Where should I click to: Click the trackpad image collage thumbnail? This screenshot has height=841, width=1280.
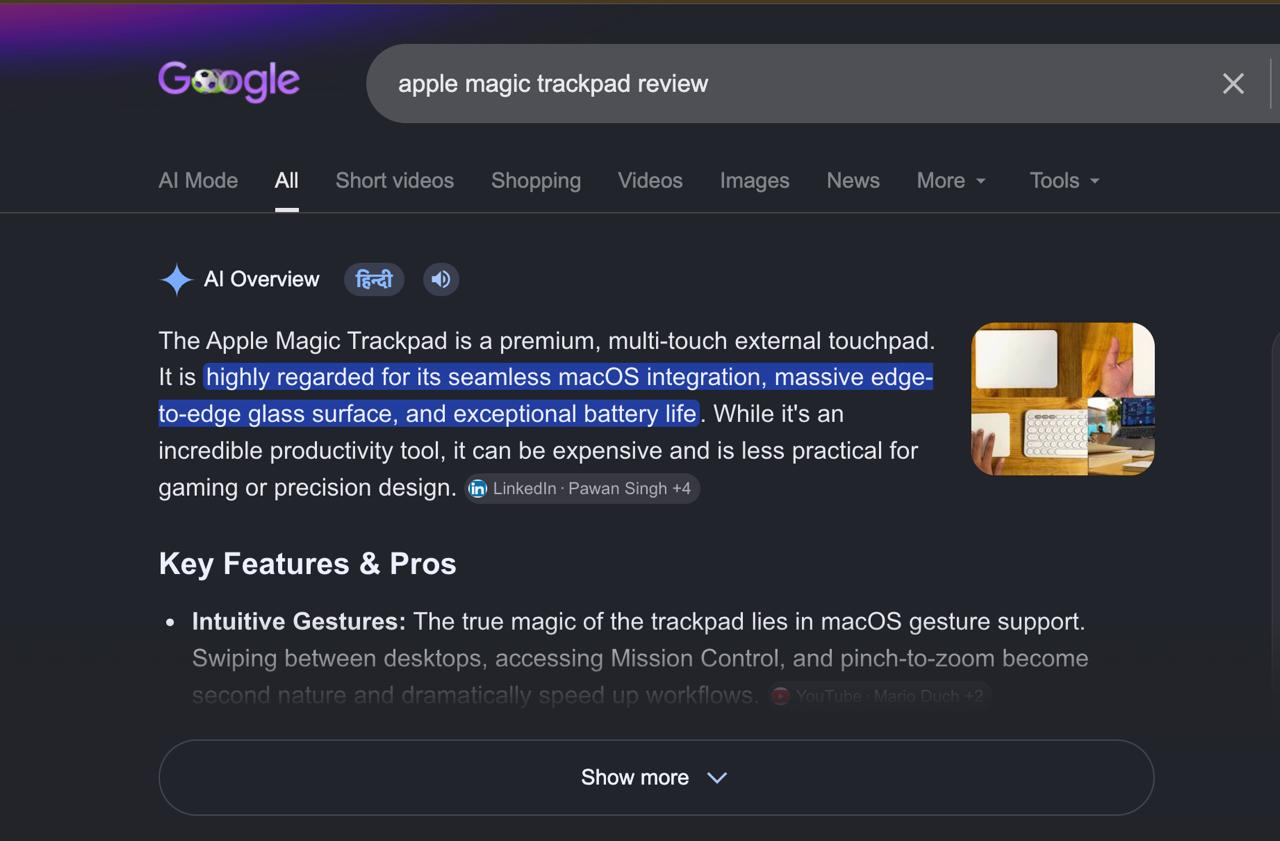coord(1063,399)
